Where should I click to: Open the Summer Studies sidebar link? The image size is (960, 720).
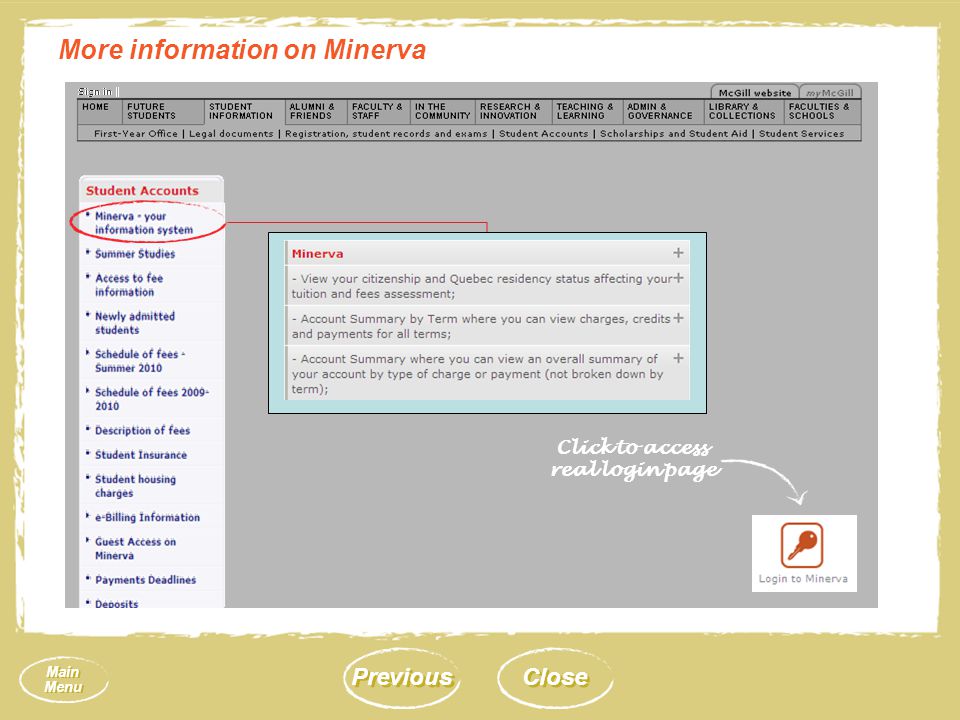tap(135, 253)
